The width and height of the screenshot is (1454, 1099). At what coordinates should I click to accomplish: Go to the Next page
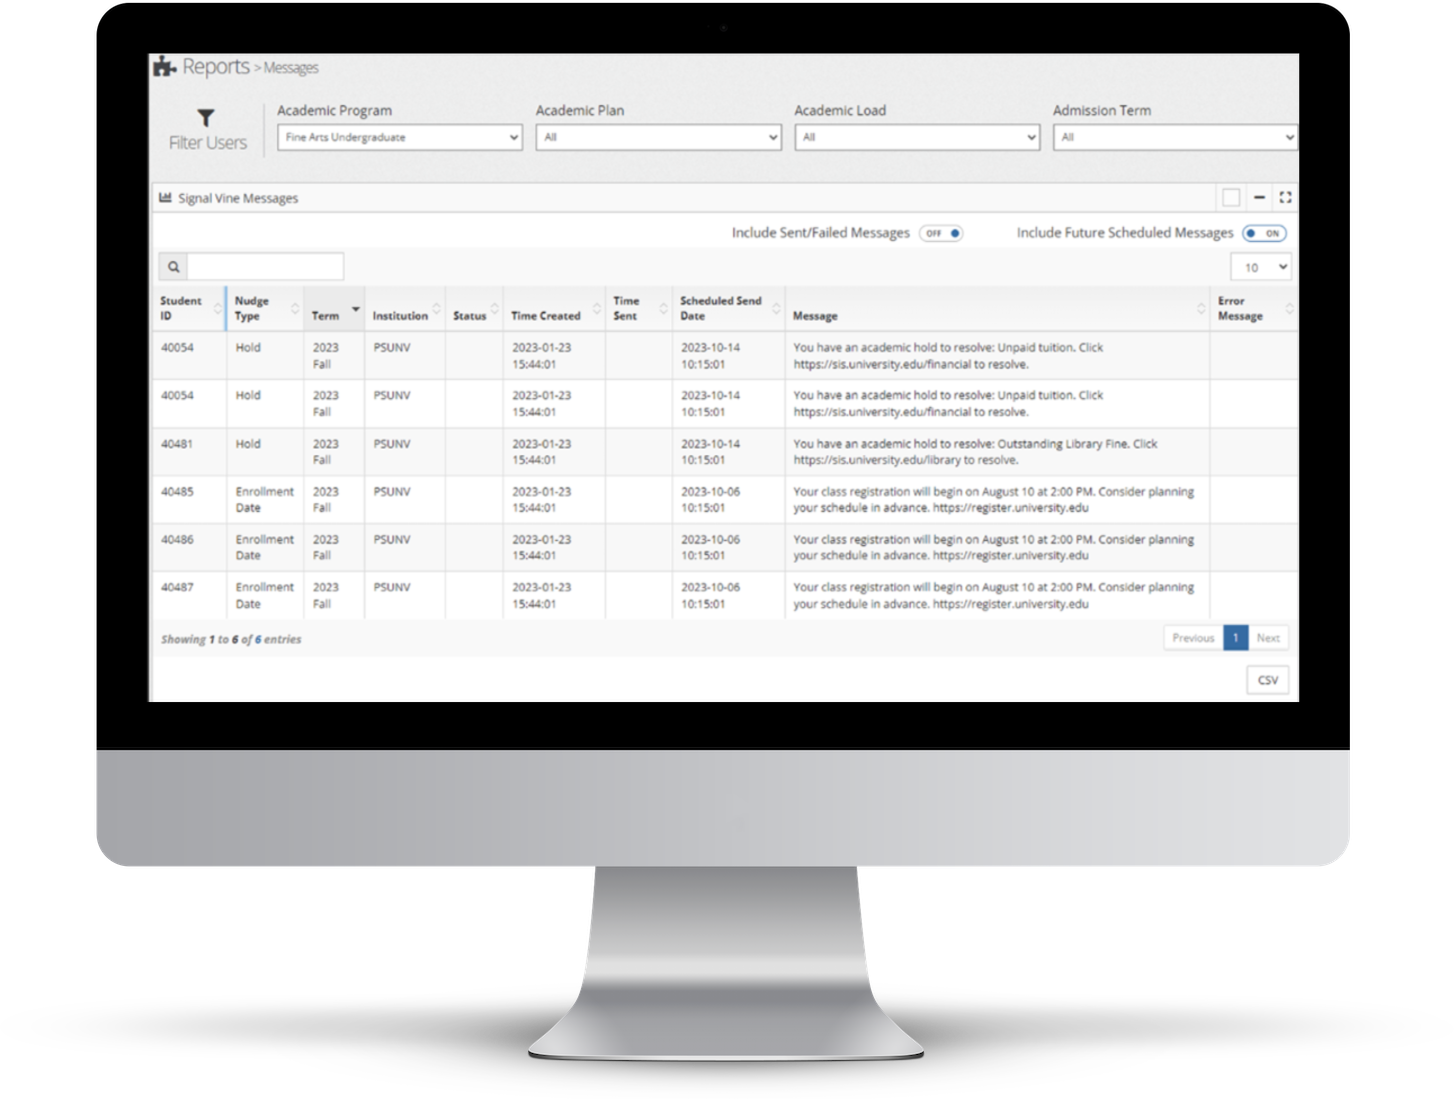click(x=1268, y=638)
